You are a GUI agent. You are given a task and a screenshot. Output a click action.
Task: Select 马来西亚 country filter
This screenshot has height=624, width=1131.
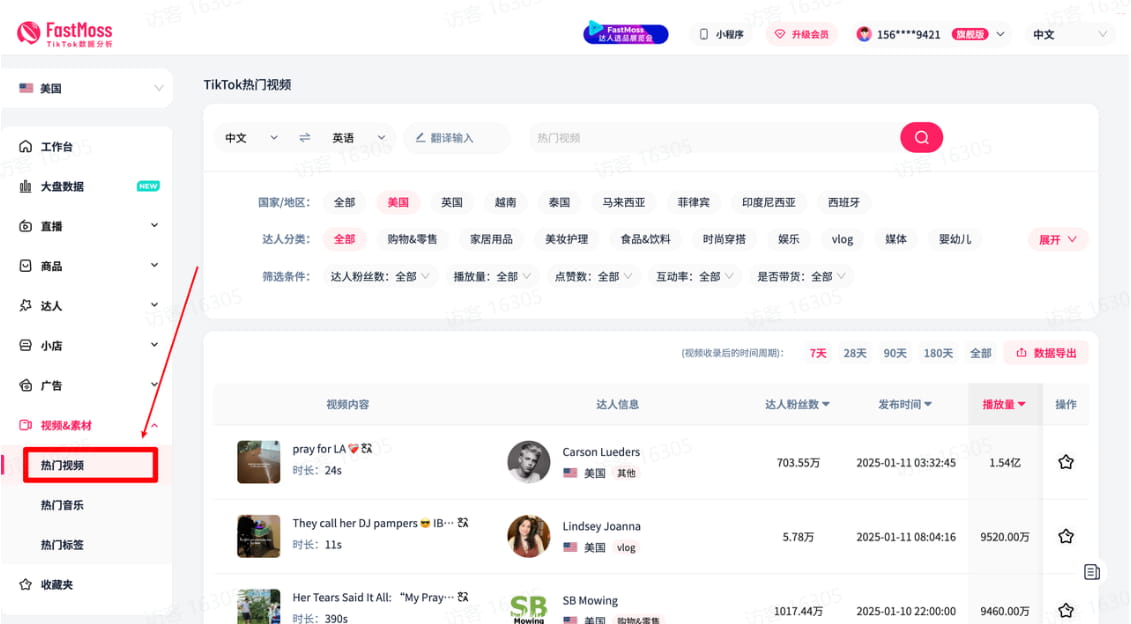(x=624, y=202)
